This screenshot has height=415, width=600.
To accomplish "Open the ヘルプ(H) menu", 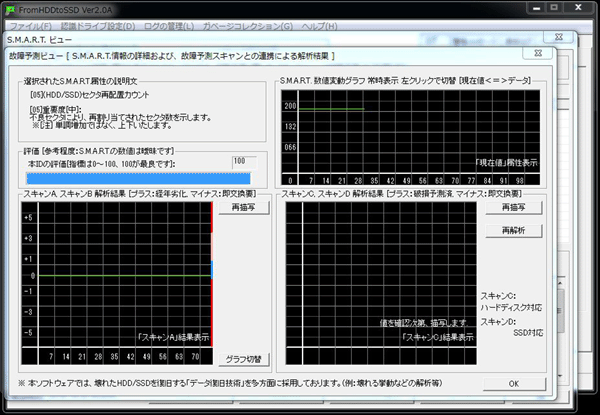I will tap(319, 26).
